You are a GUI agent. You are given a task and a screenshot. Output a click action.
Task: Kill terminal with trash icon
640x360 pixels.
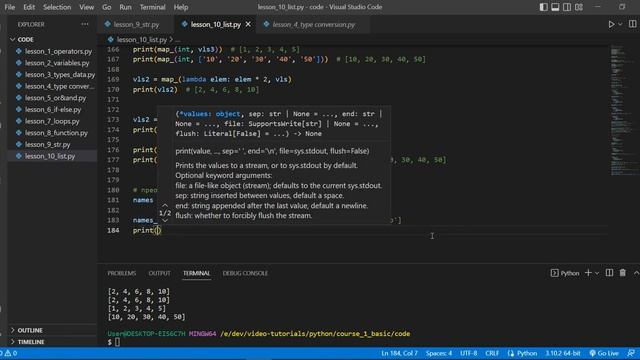tap(622, 273)
